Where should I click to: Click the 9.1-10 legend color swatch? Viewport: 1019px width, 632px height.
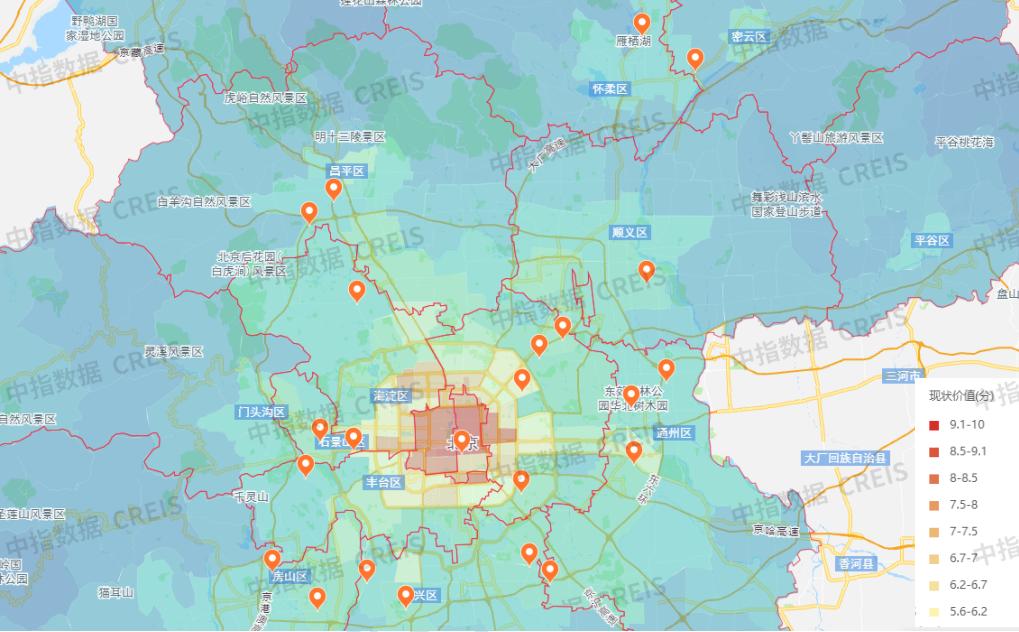[934, 425]
